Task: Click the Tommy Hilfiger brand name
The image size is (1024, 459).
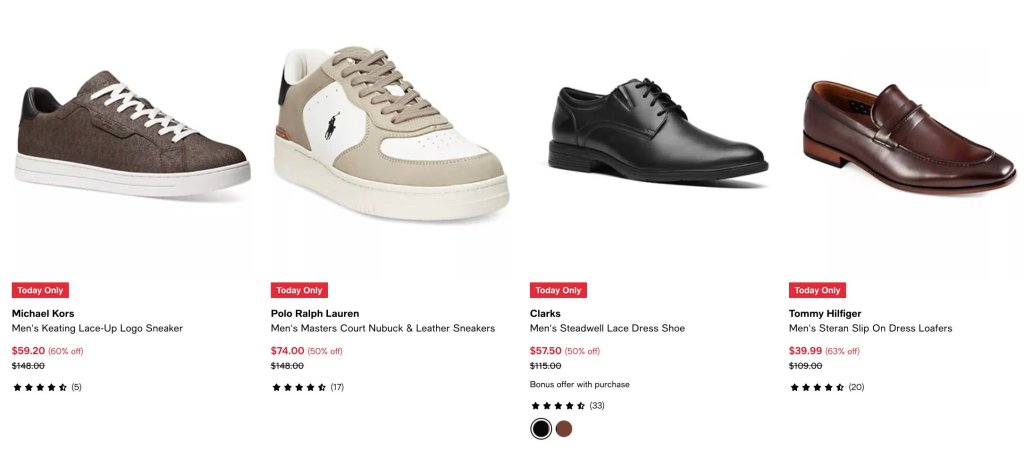Action: click(x=825, y=313)
